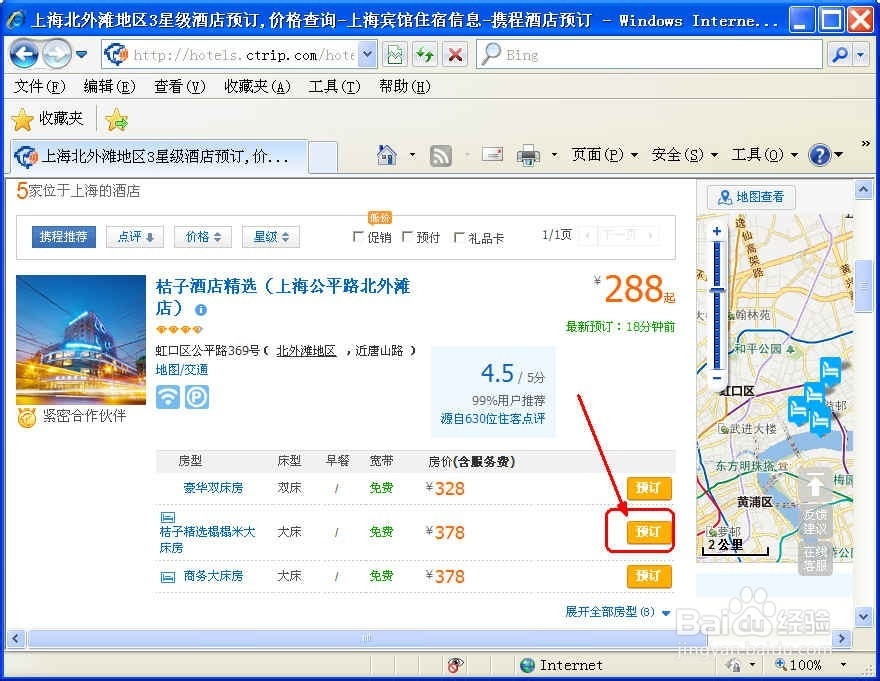Expand the address bar history dropdown

pos(367,55)
